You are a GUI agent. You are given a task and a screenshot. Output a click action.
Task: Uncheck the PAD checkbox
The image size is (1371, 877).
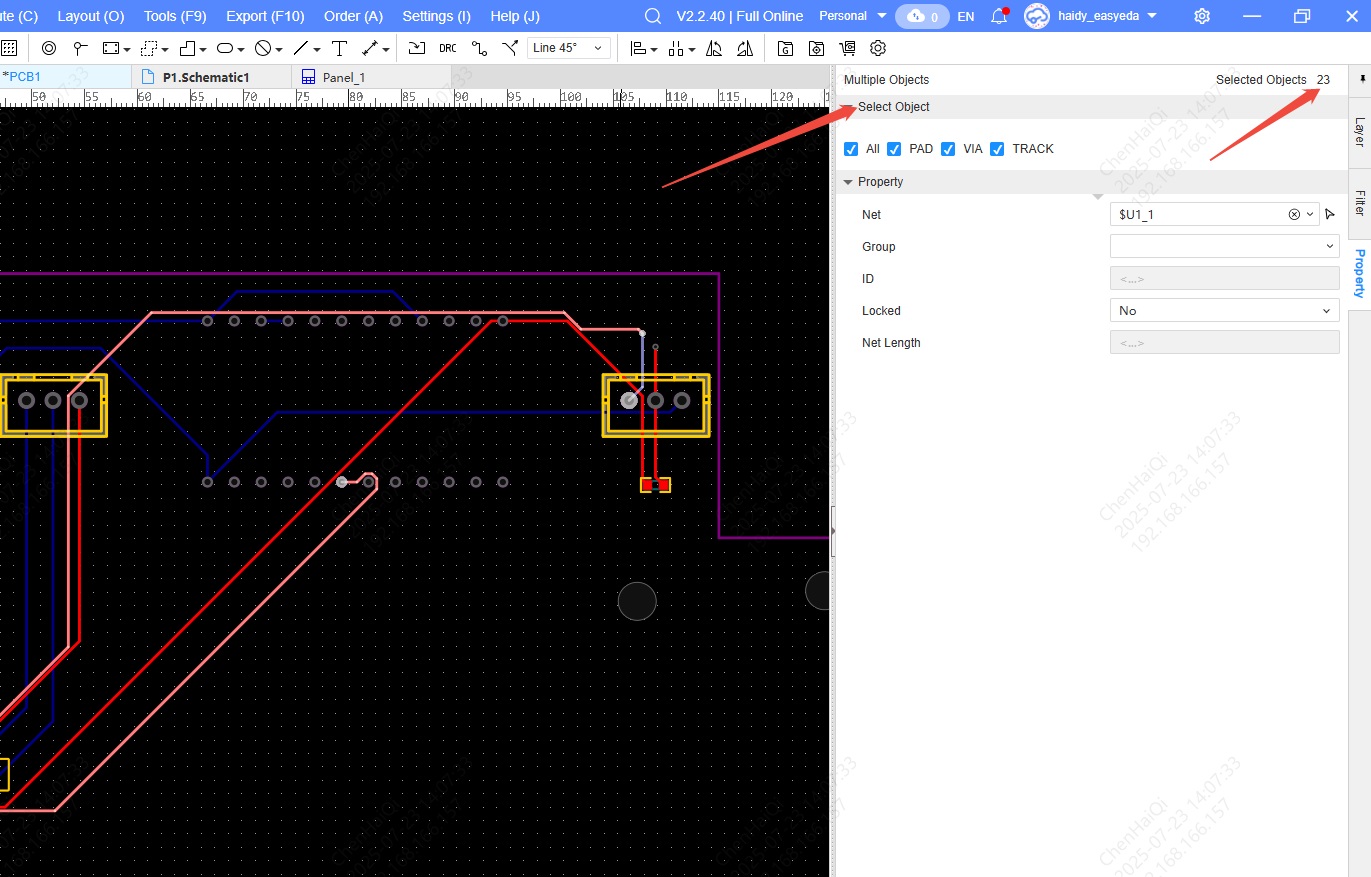point(894,149)
